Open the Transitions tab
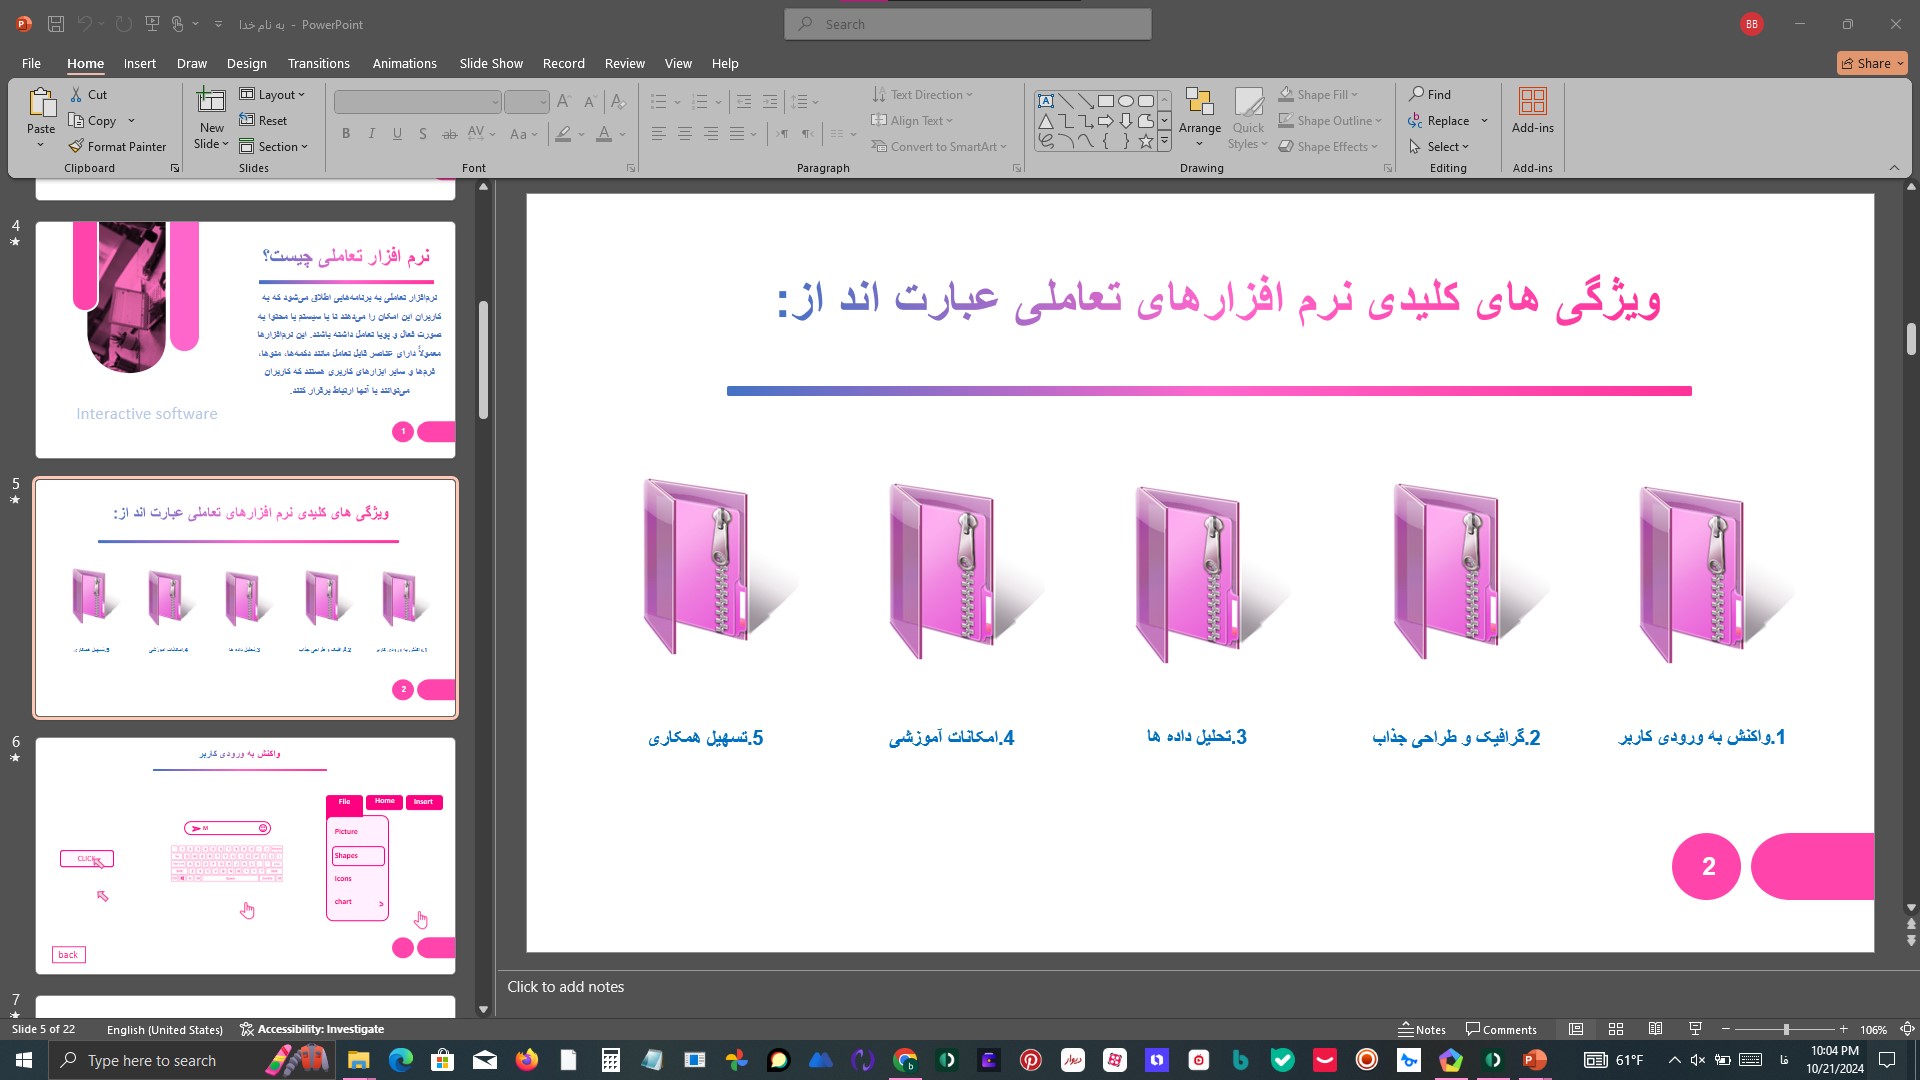 319,63
